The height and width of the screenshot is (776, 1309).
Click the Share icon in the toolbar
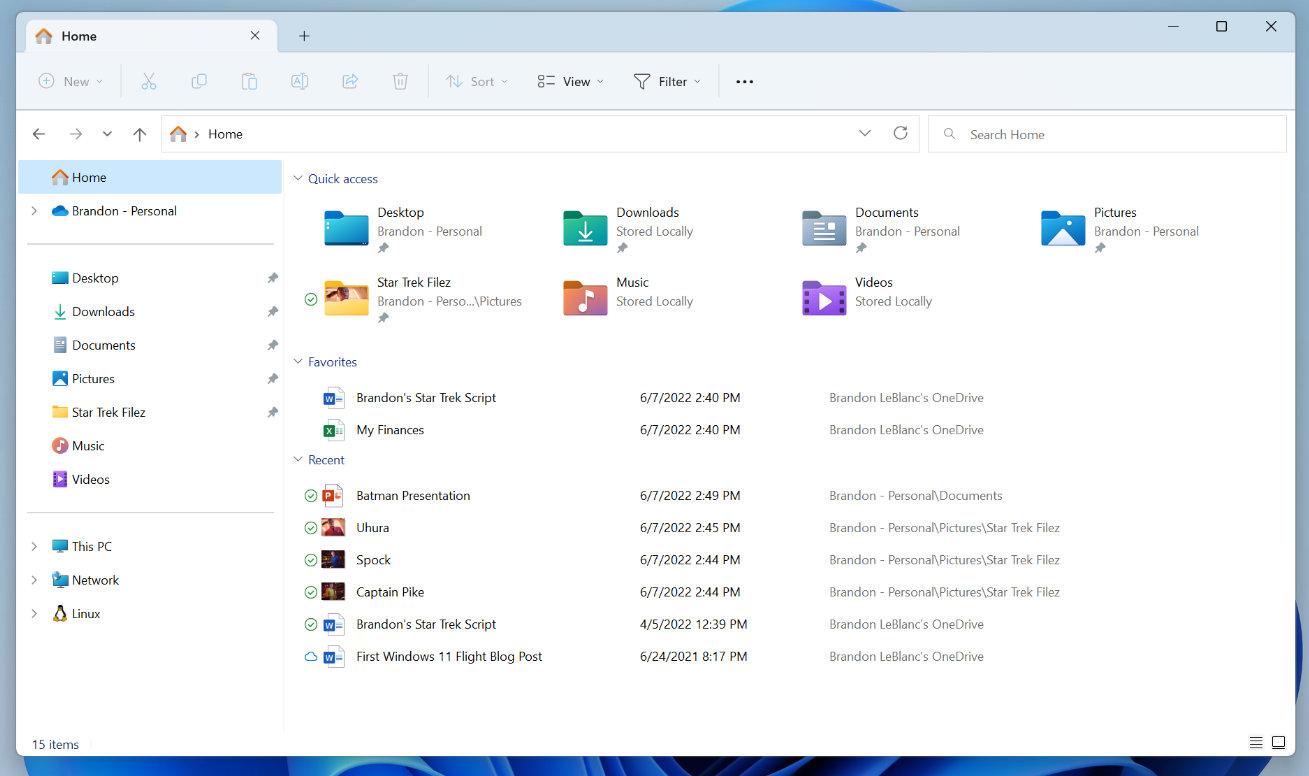[x=350, y=81]
